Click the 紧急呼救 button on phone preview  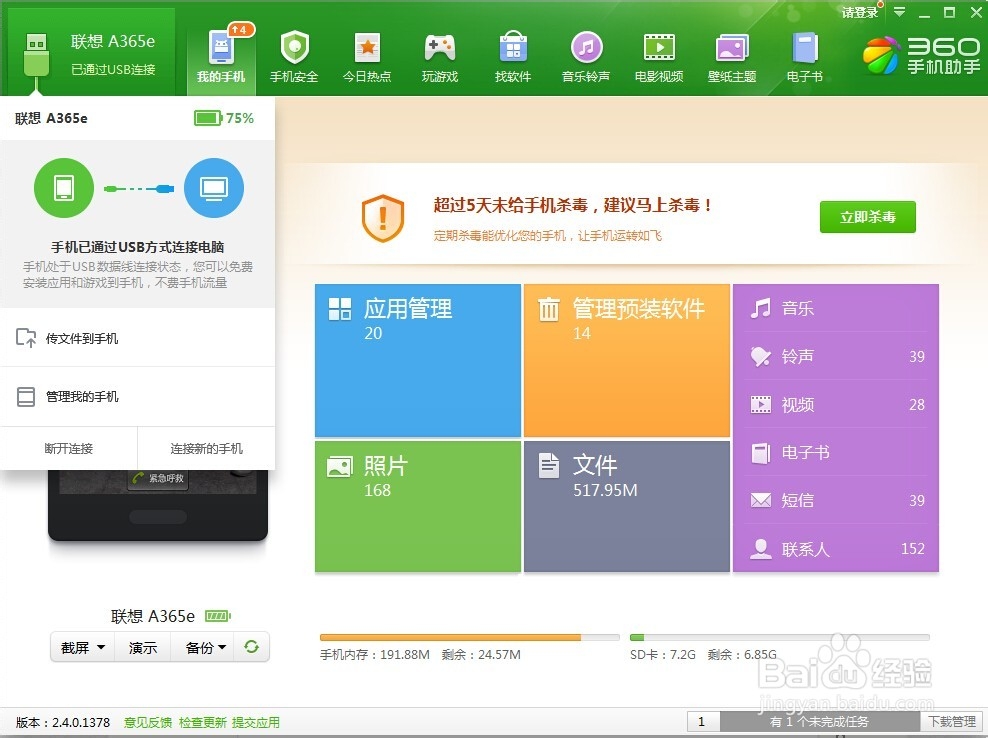(x=158, y=478)
